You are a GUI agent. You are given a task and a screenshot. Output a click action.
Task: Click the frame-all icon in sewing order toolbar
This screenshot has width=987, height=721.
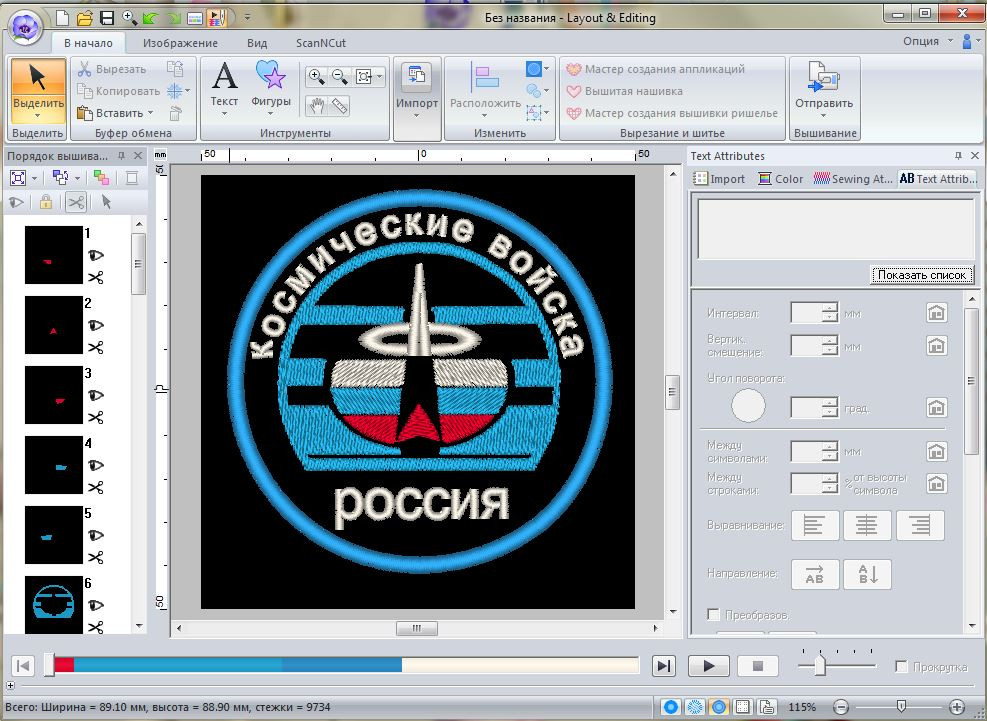pyautogui.click(x=18, y=178)
